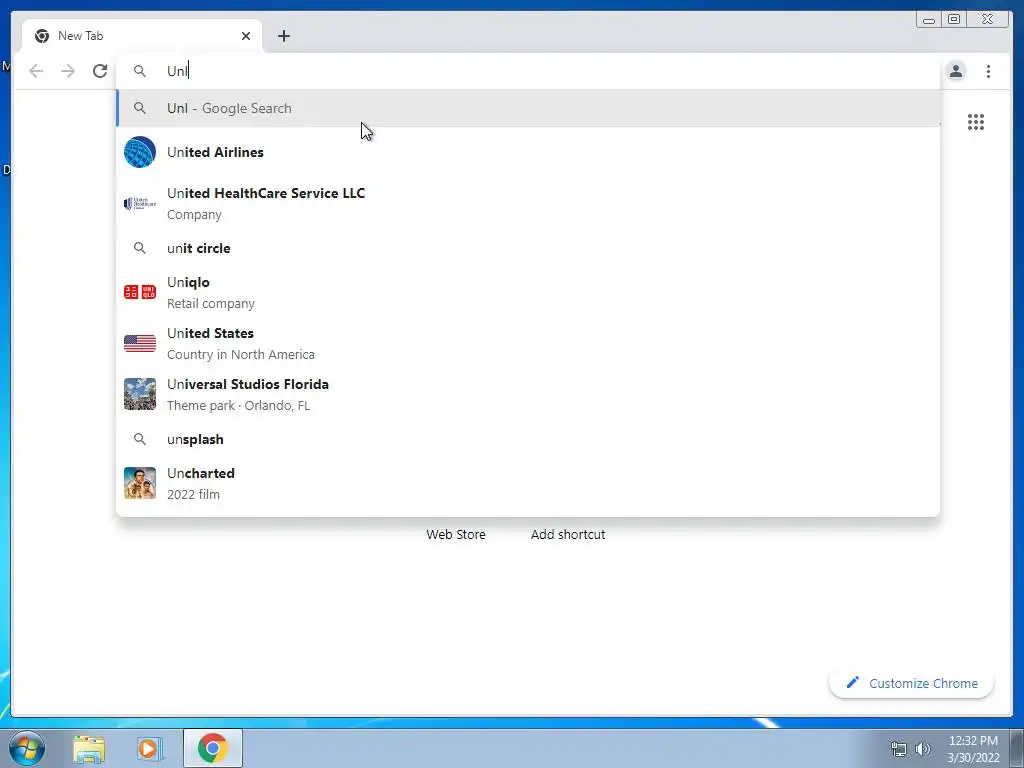Viewport: 1024px width, 768px height.
Task: Click the United HealthCare logo icon
Action: 140,203
